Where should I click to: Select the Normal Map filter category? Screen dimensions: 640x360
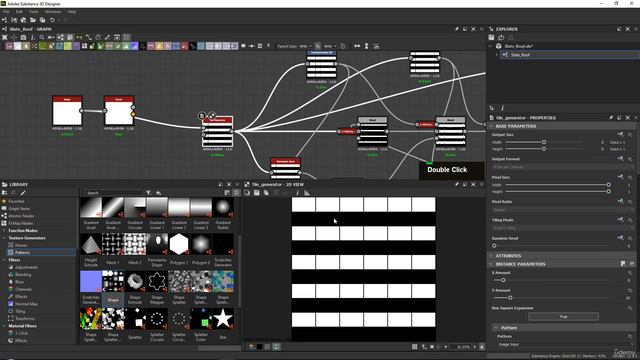tap(26, 304)
